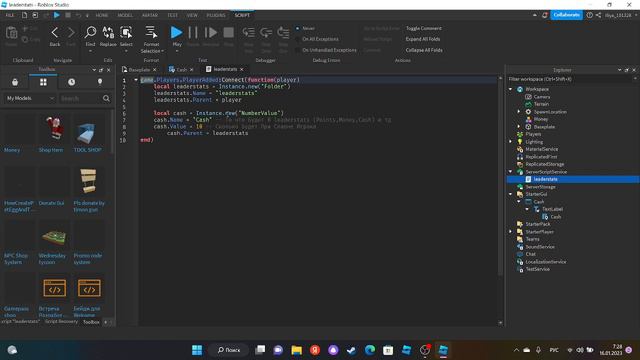This screenshot has width=640, height=360.
Task: Collapse the TextLabel node
Action: (x=527, y=209)
